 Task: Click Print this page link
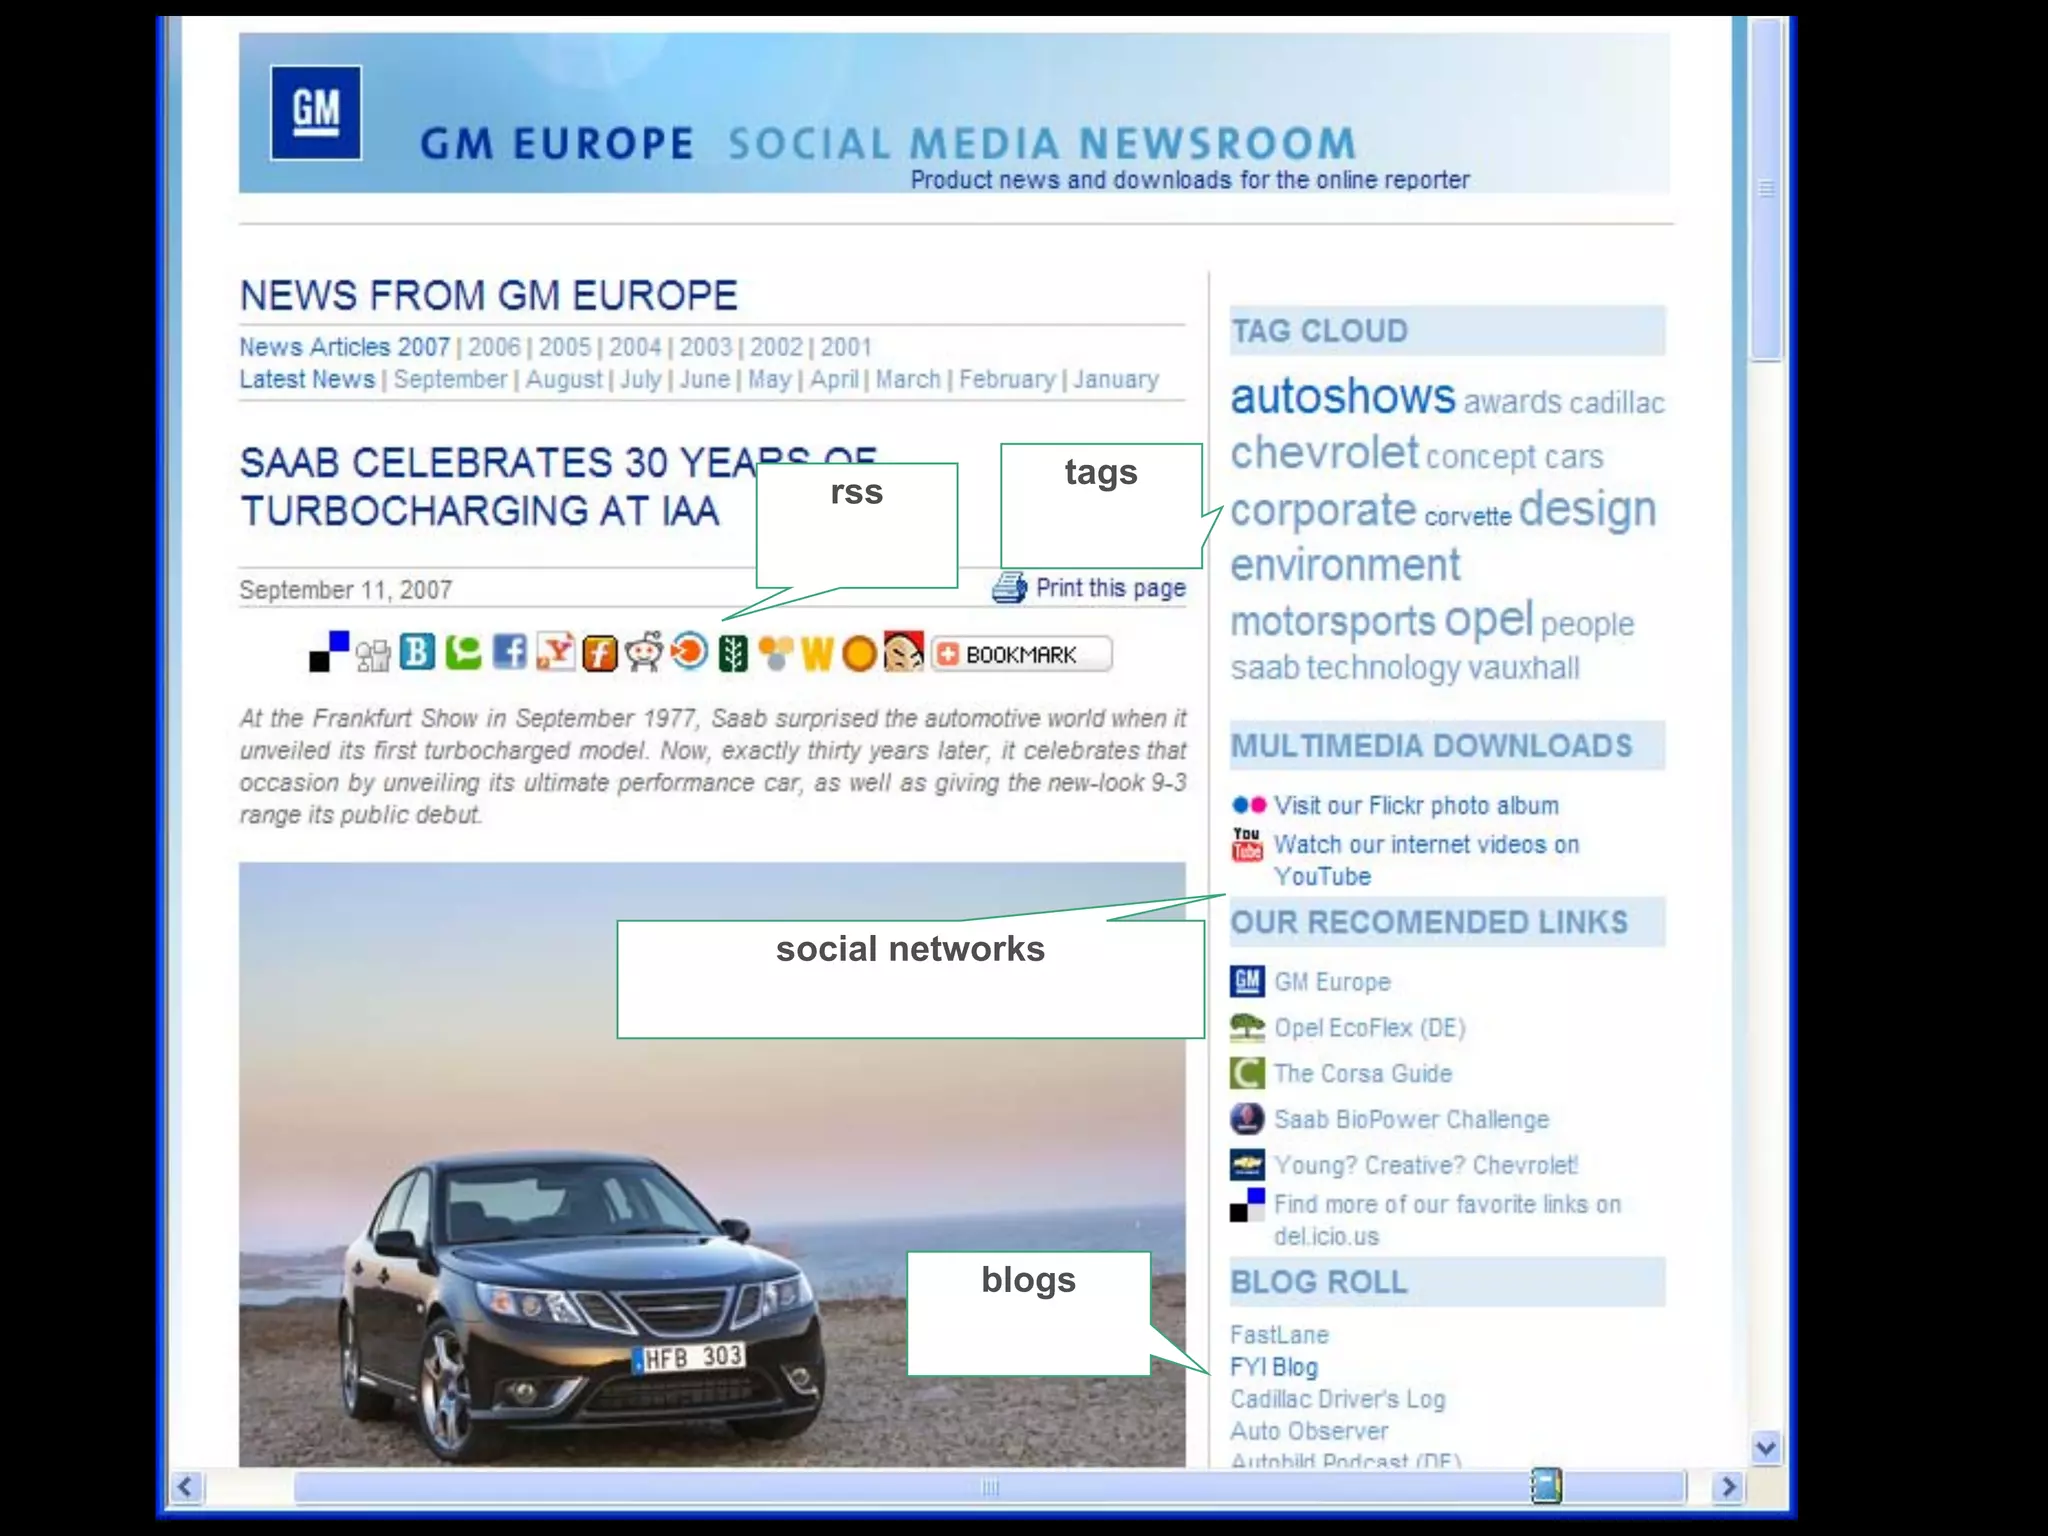pyautogui.click(x=1109, y=588)
